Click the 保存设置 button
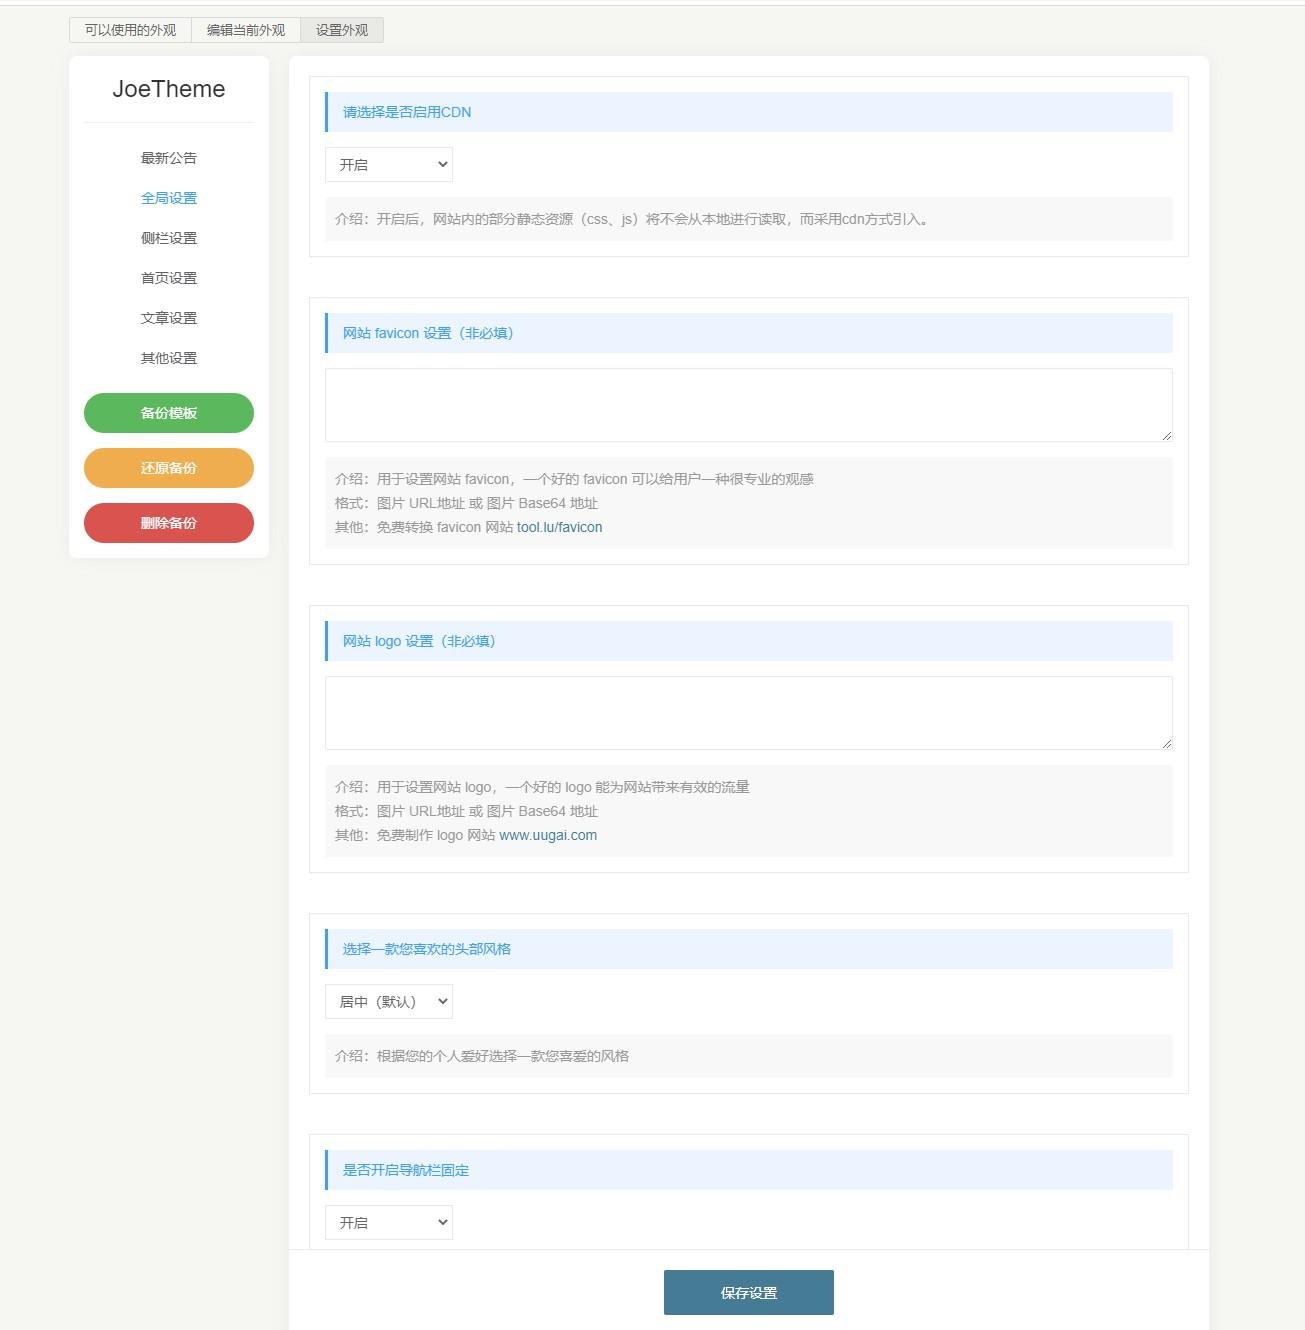This screenshot has width=1305, height=1330. (x=749, y=1293)
